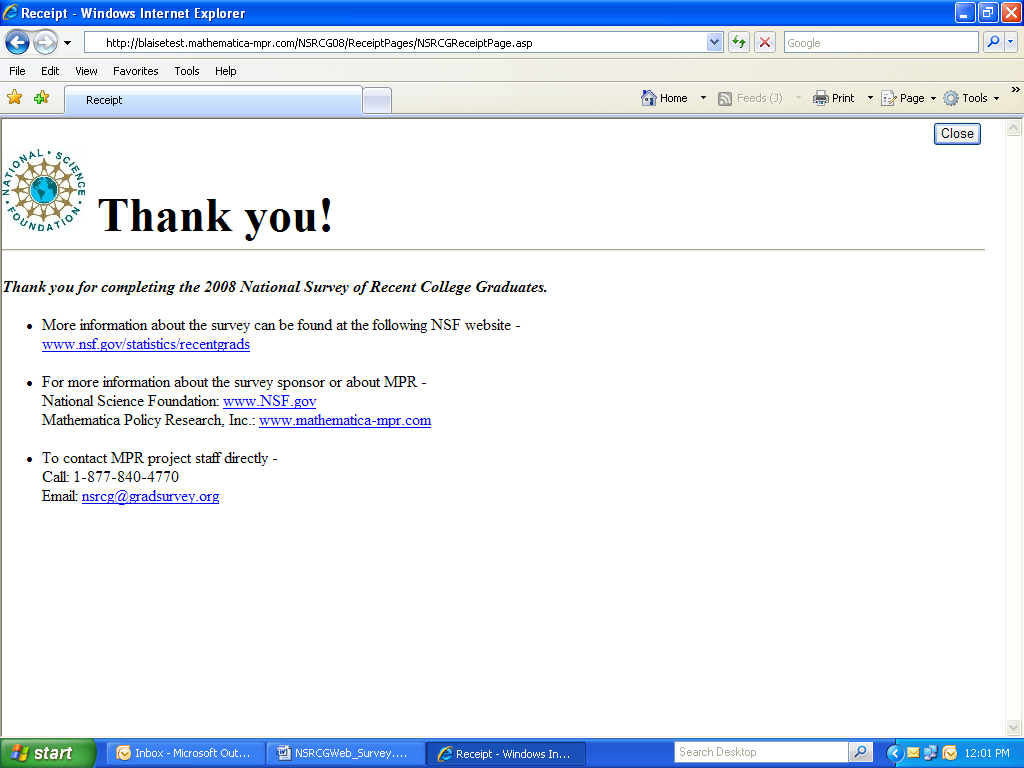The height and width of the screenshot is (768, 1024).
Task: Switch to NSRCGWeb_Survey Word document in taskbar
Action: point(345,753)
